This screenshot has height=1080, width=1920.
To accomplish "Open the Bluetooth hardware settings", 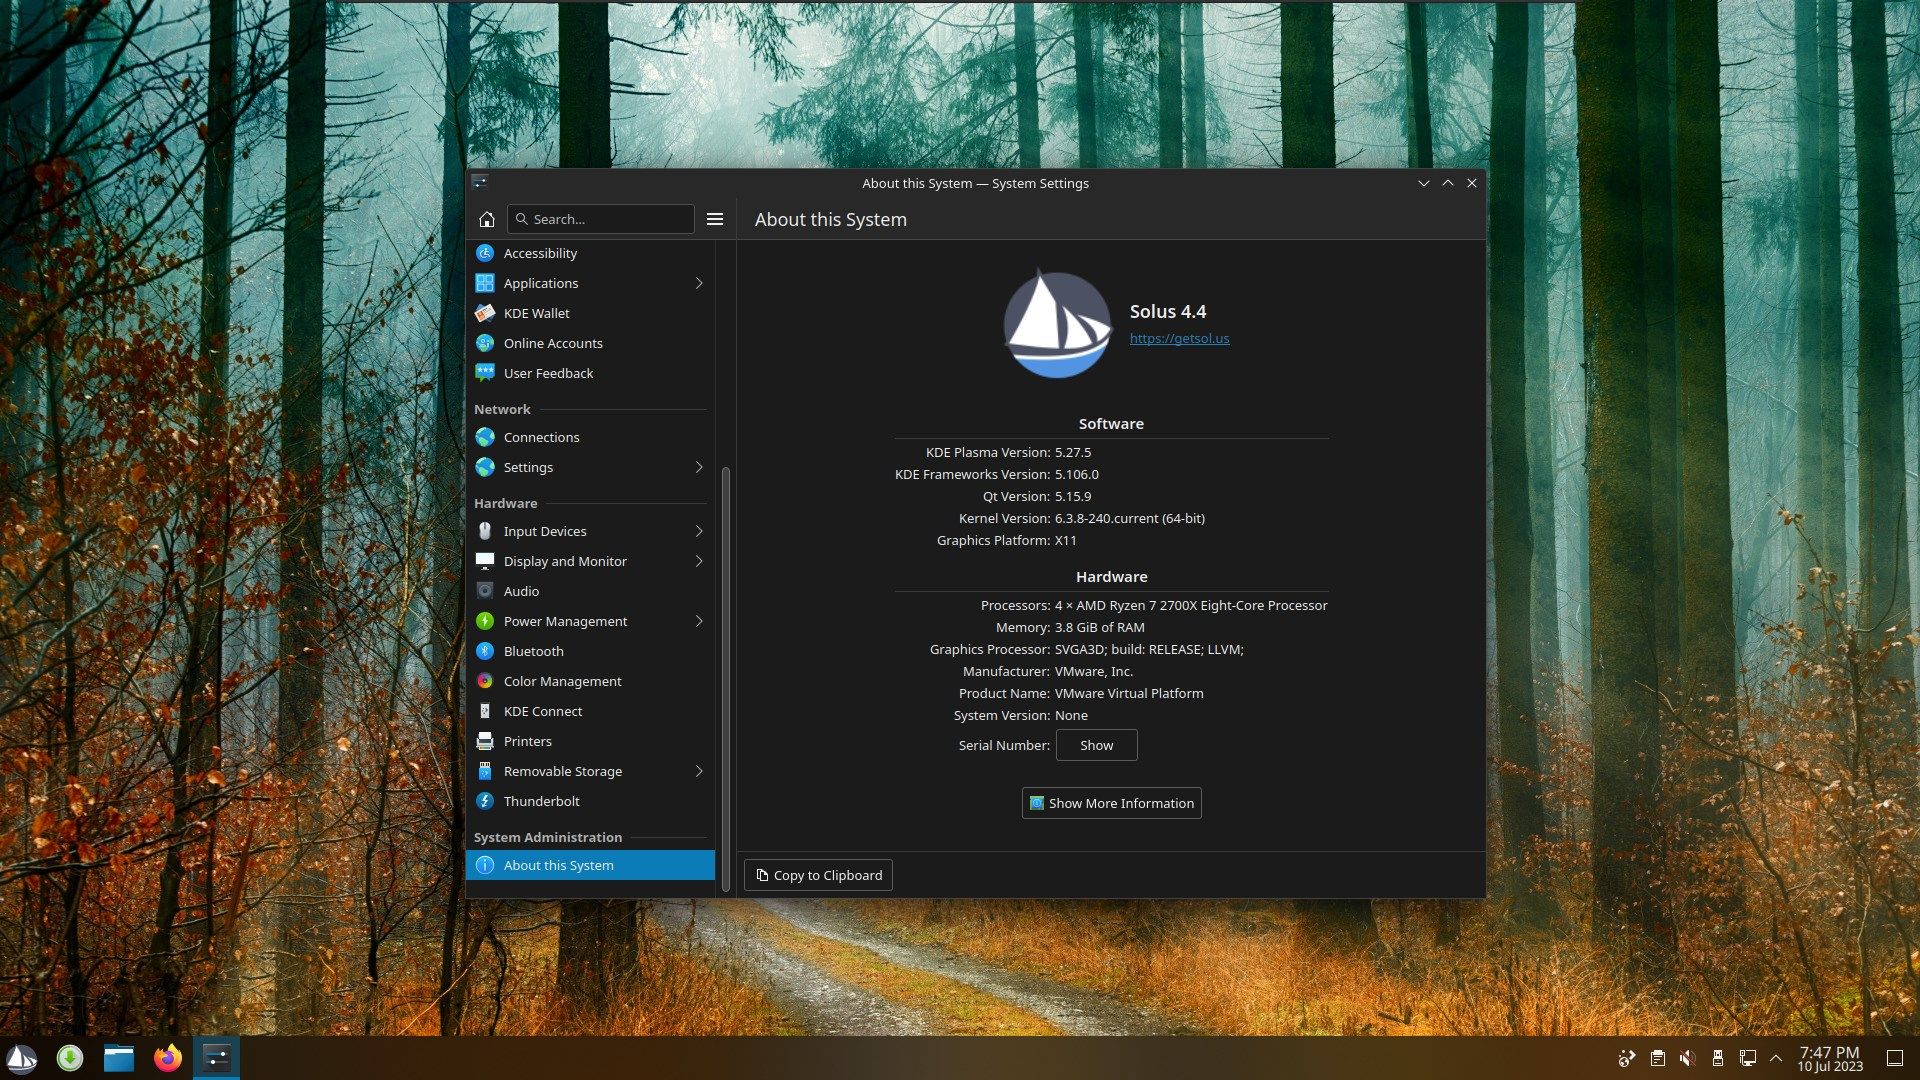I will pyautogui.click(x=533, y=651).
